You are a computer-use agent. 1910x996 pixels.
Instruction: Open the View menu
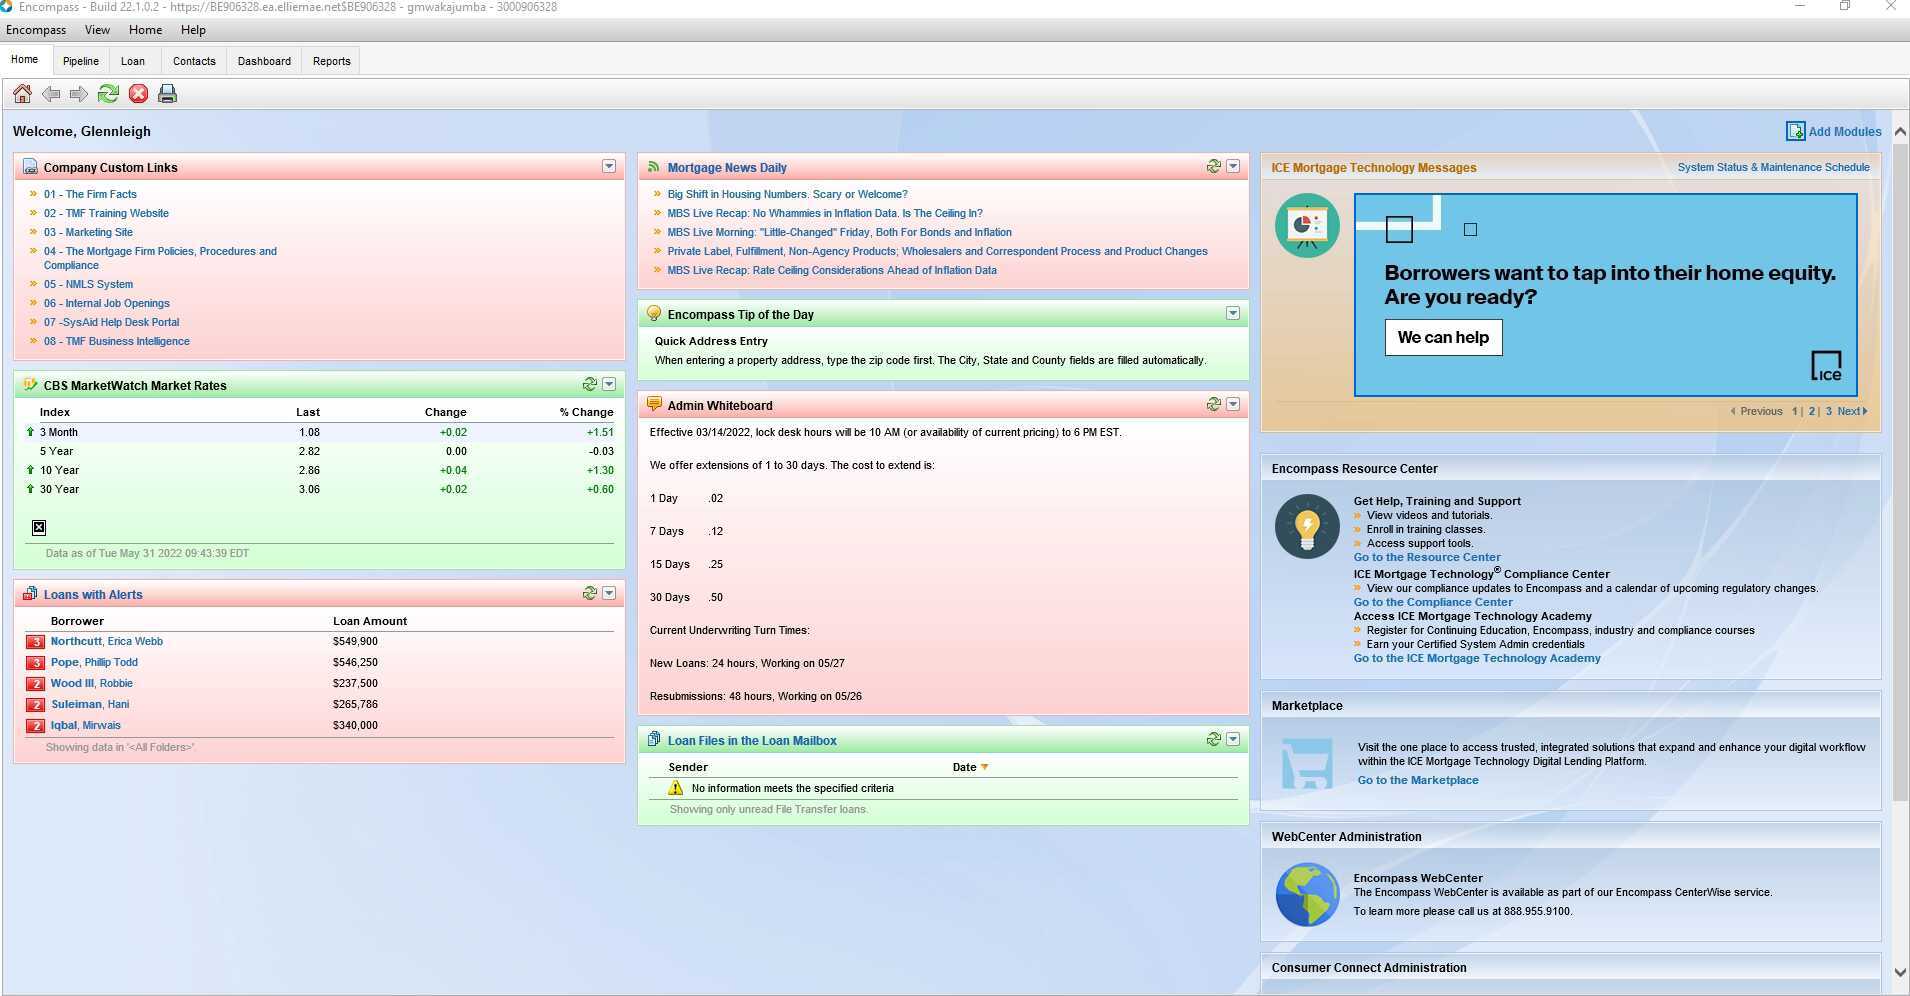pyautogui.click(x=97, y=30)
